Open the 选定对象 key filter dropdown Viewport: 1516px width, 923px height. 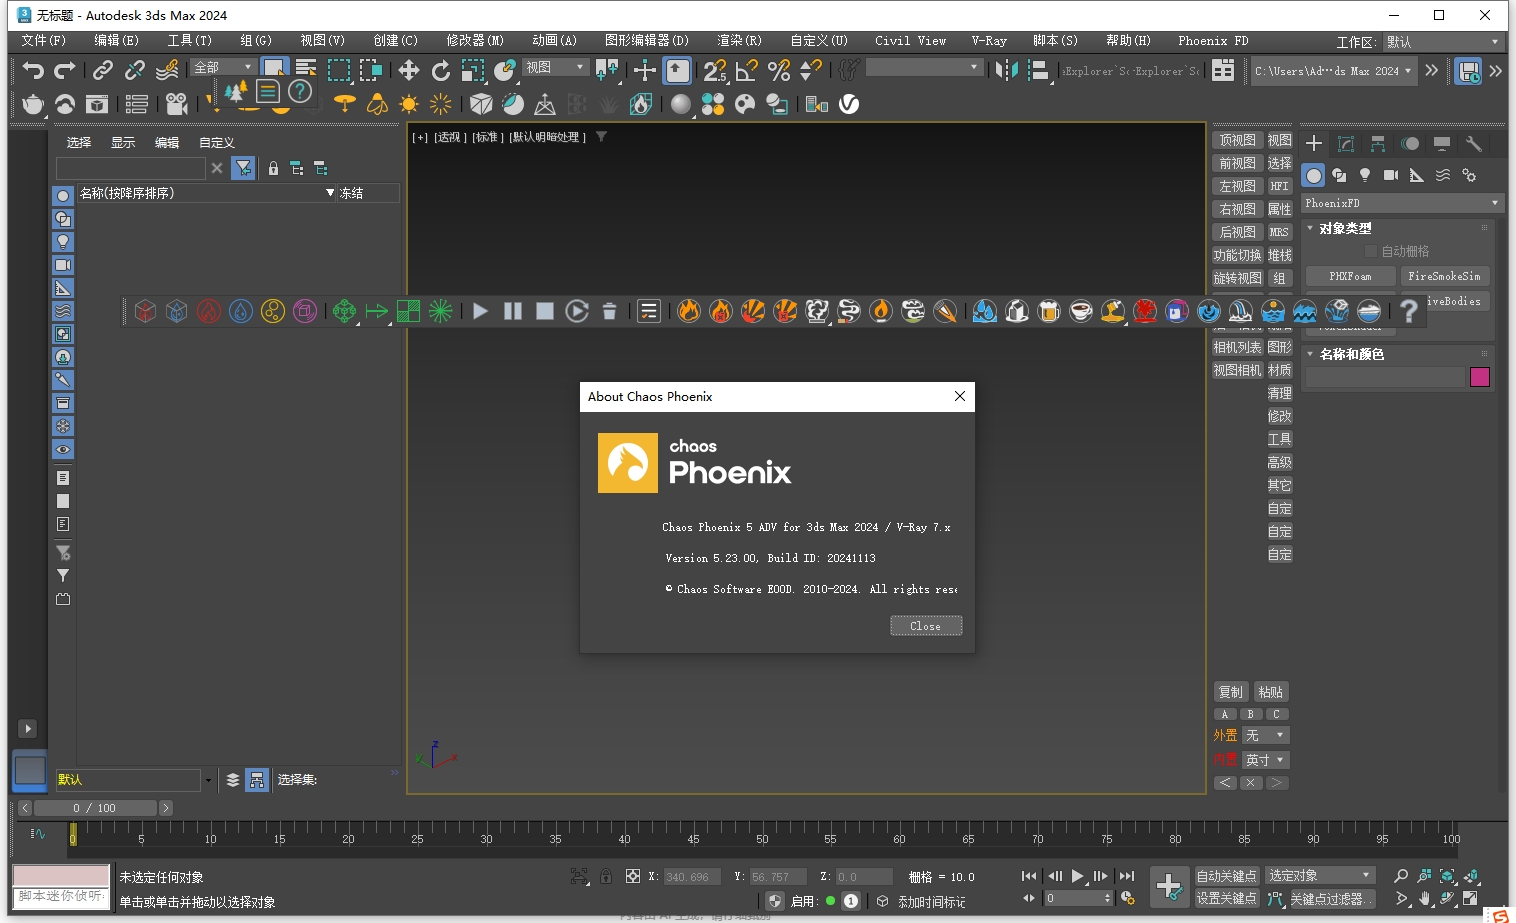tap(1320, 876)
